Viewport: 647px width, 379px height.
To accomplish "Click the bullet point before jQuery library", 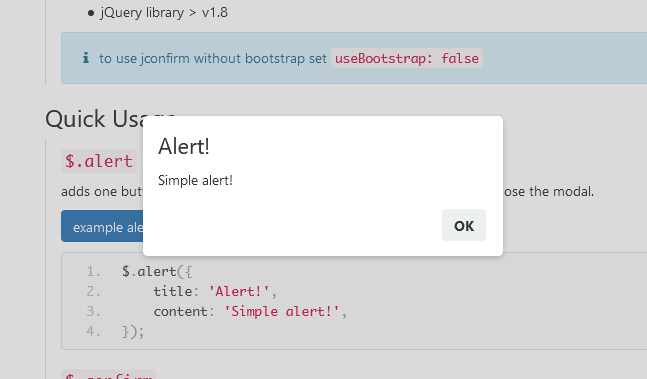I will (x=91, y=13).
